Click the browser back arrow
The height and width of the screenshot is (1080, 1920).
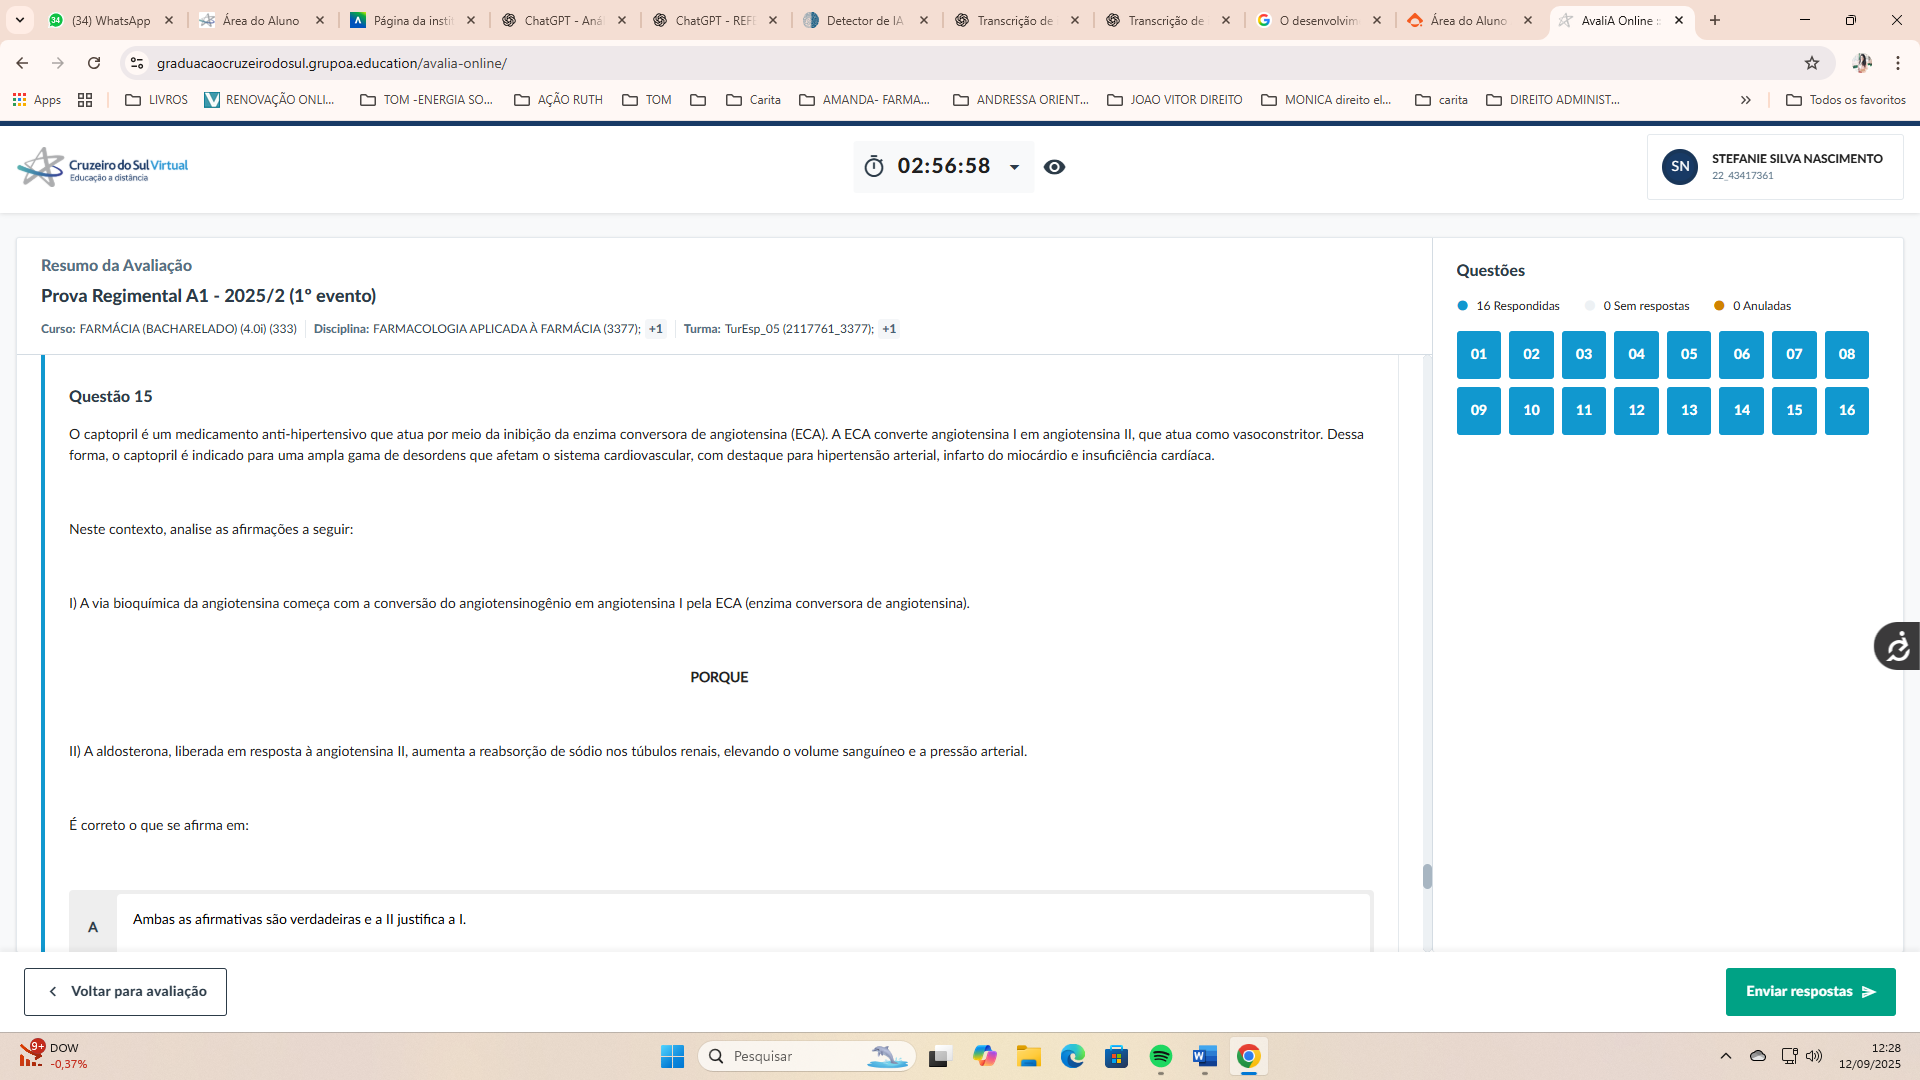[22, 63]
